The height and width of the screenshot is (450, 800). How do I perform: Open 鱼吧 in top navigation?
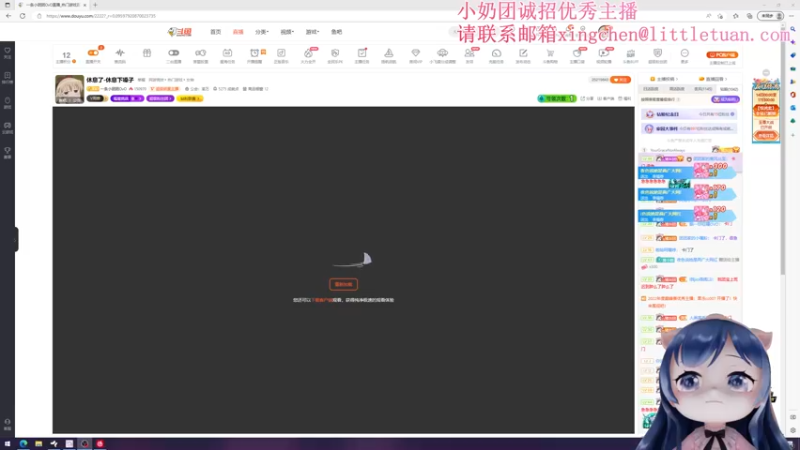tap(337, 32)
